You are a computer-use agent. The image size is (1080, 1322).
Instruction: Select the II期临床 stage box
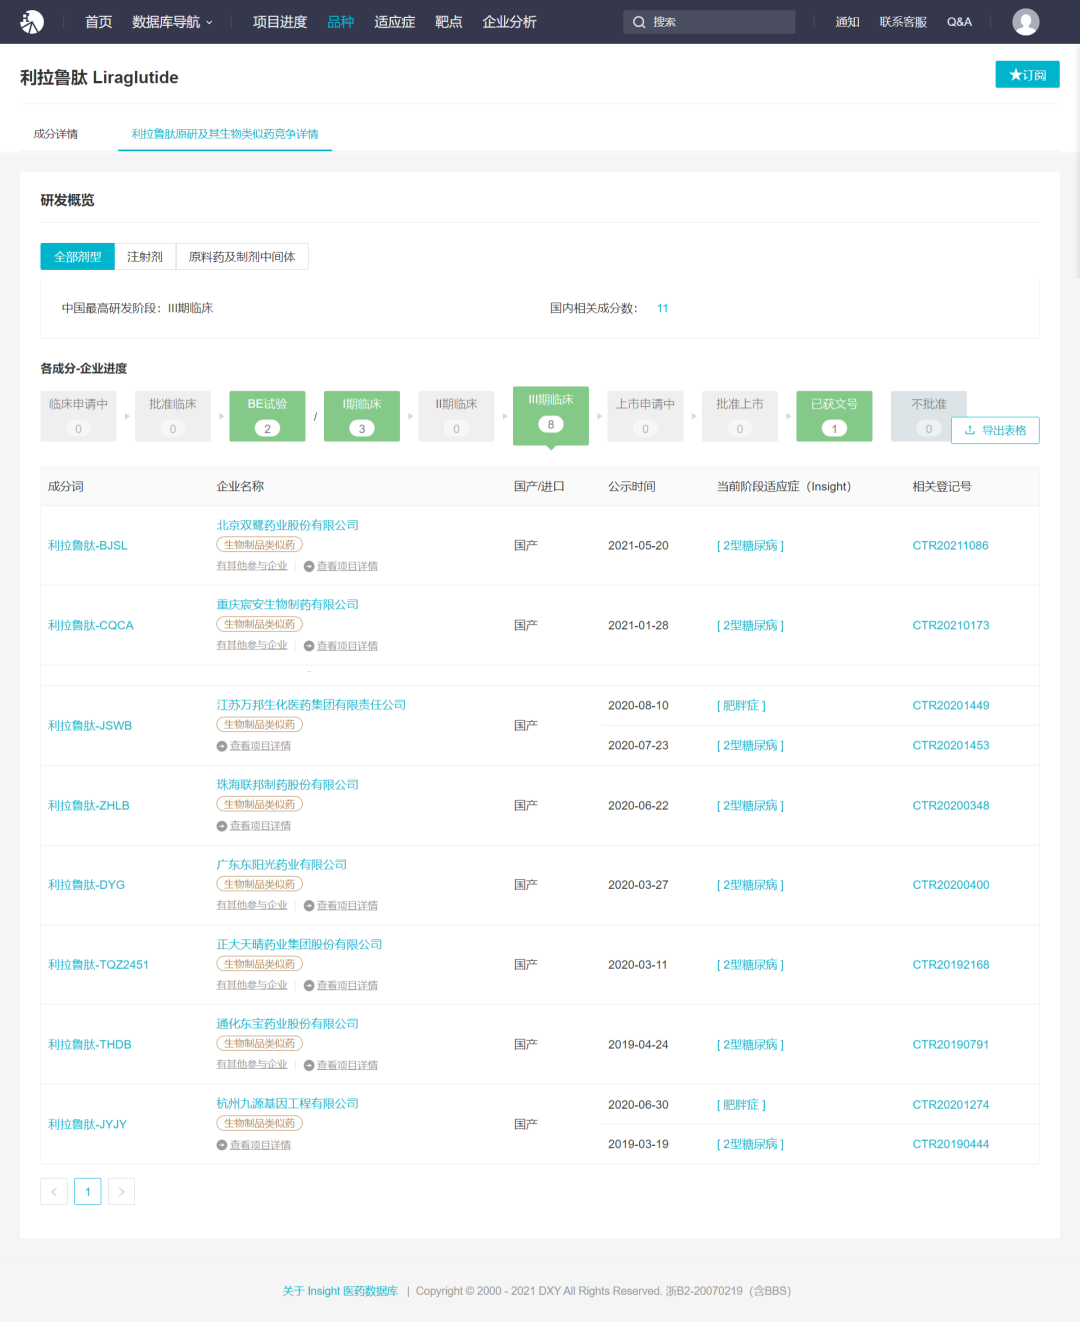[x=456, y=416]
